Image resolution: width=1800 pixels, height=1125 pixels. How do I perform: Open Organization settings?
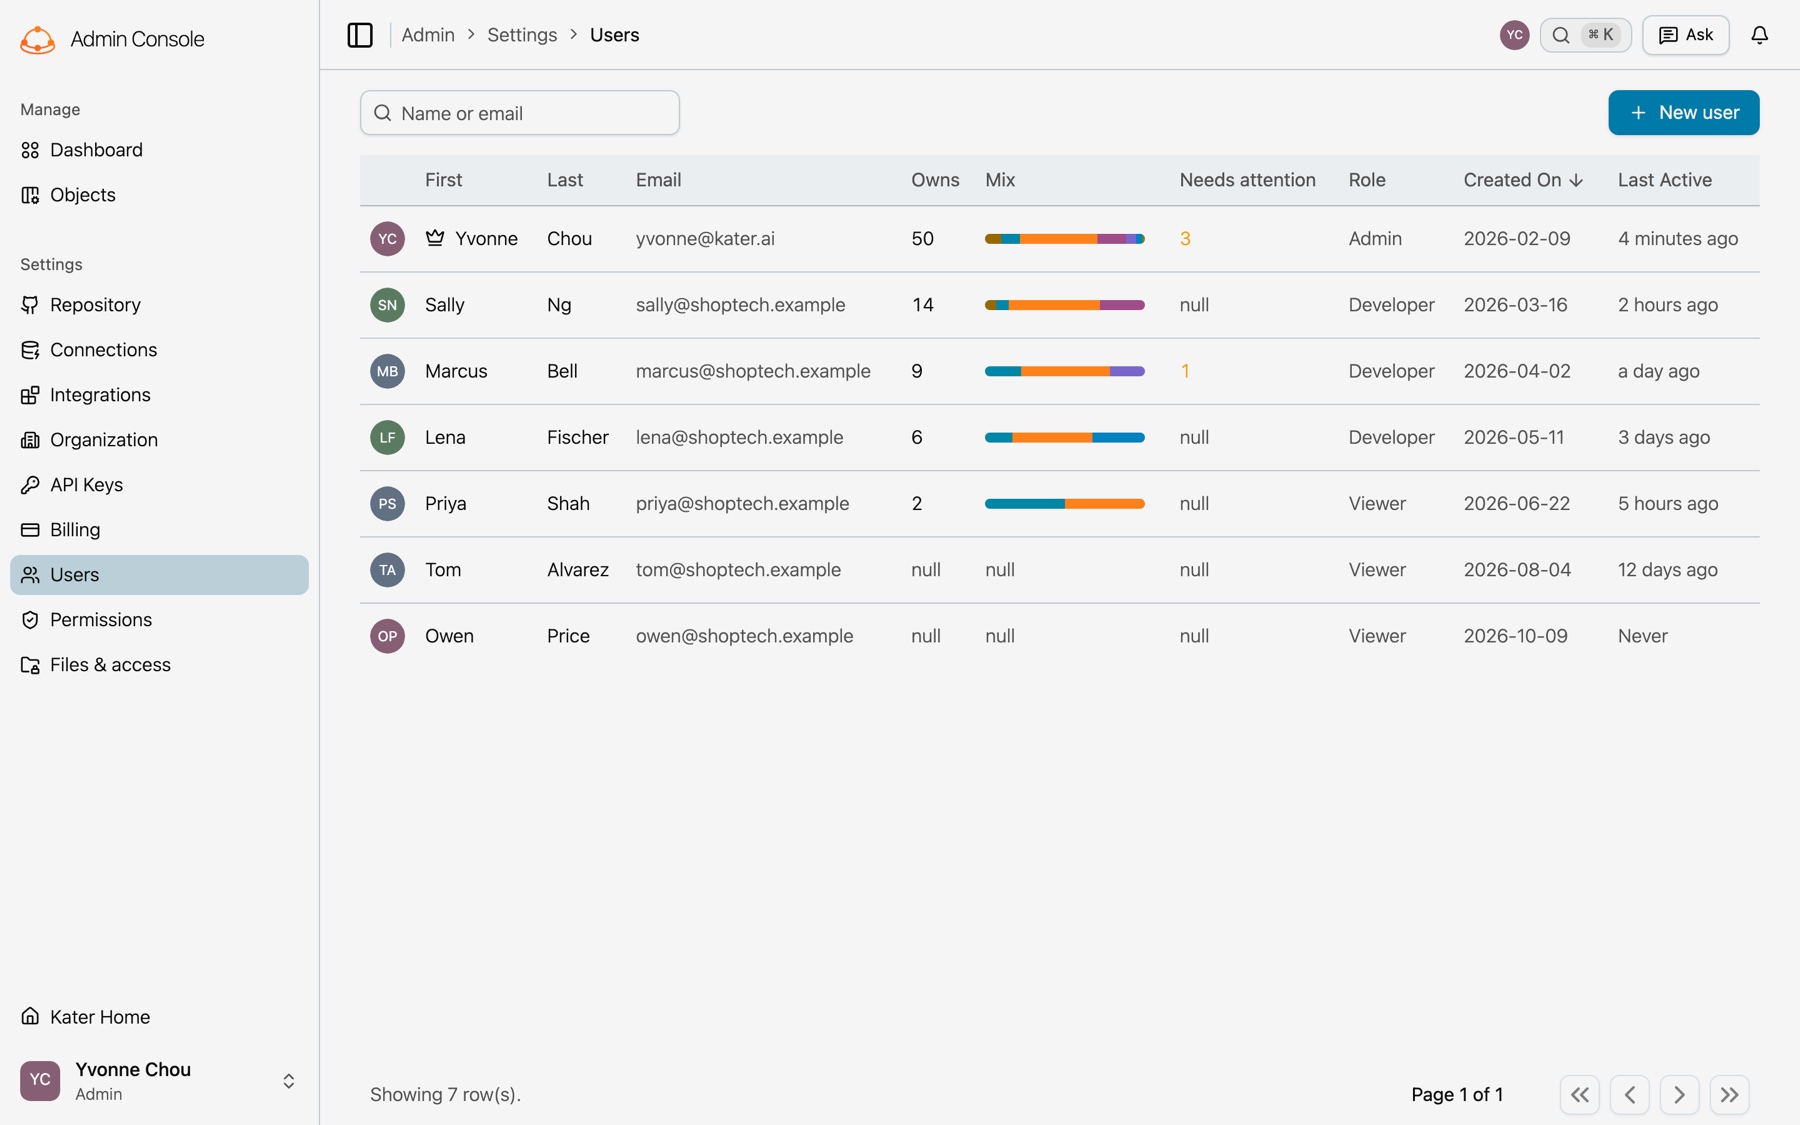(x=160, y=440)
